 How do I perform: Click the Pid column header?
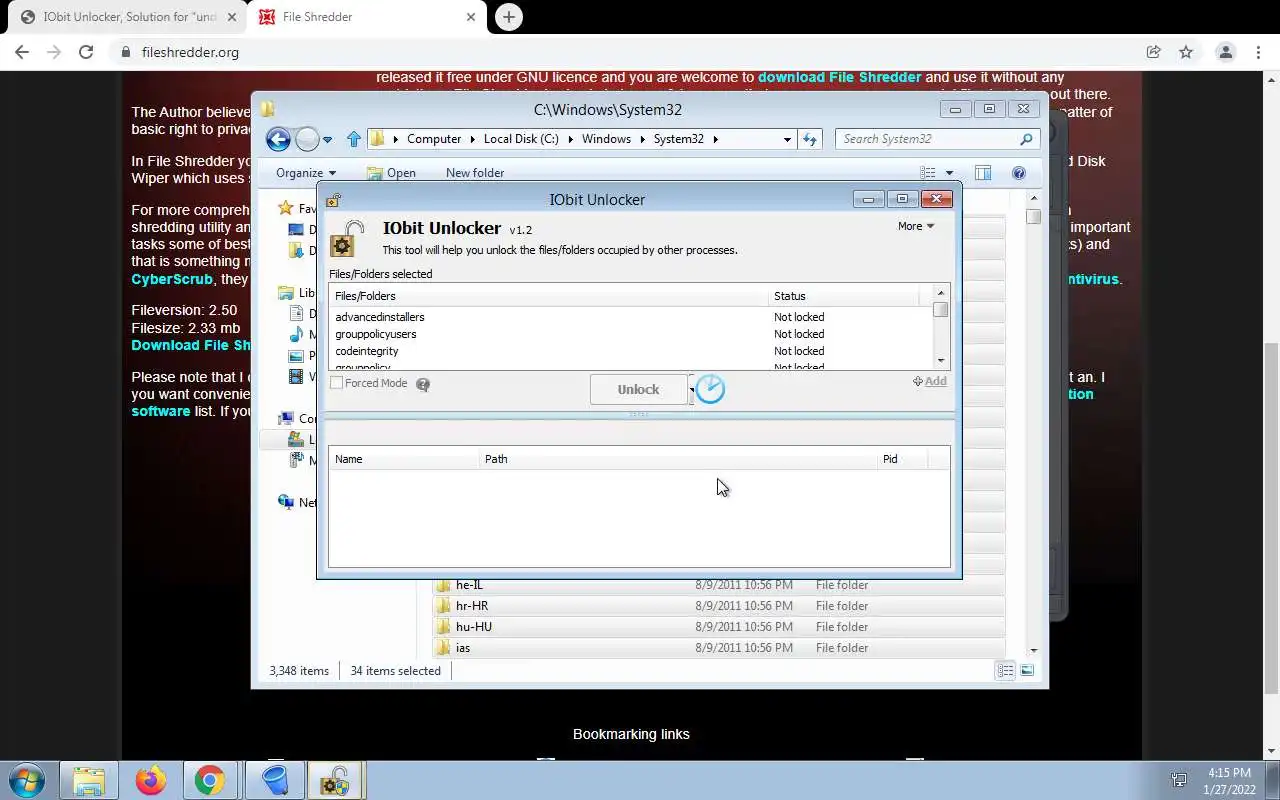(x=902, y=459)
